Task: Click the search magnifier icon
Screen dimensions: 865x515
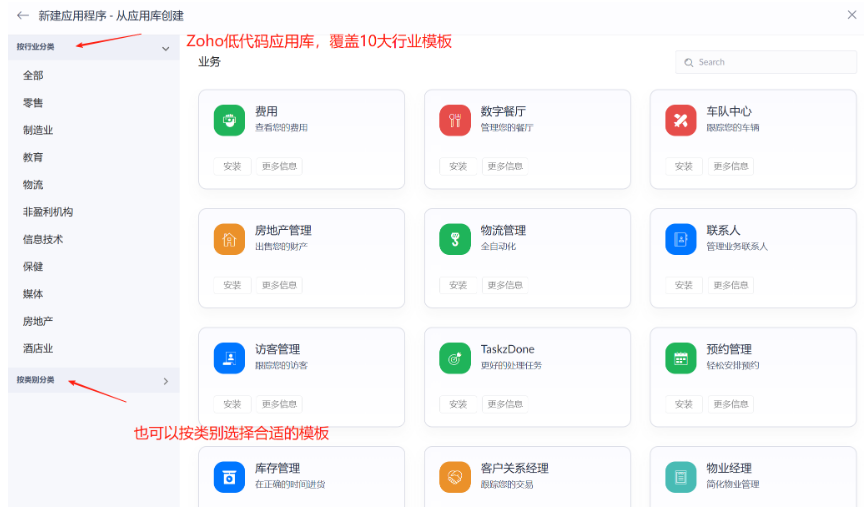Action: [x=688, y=62]
